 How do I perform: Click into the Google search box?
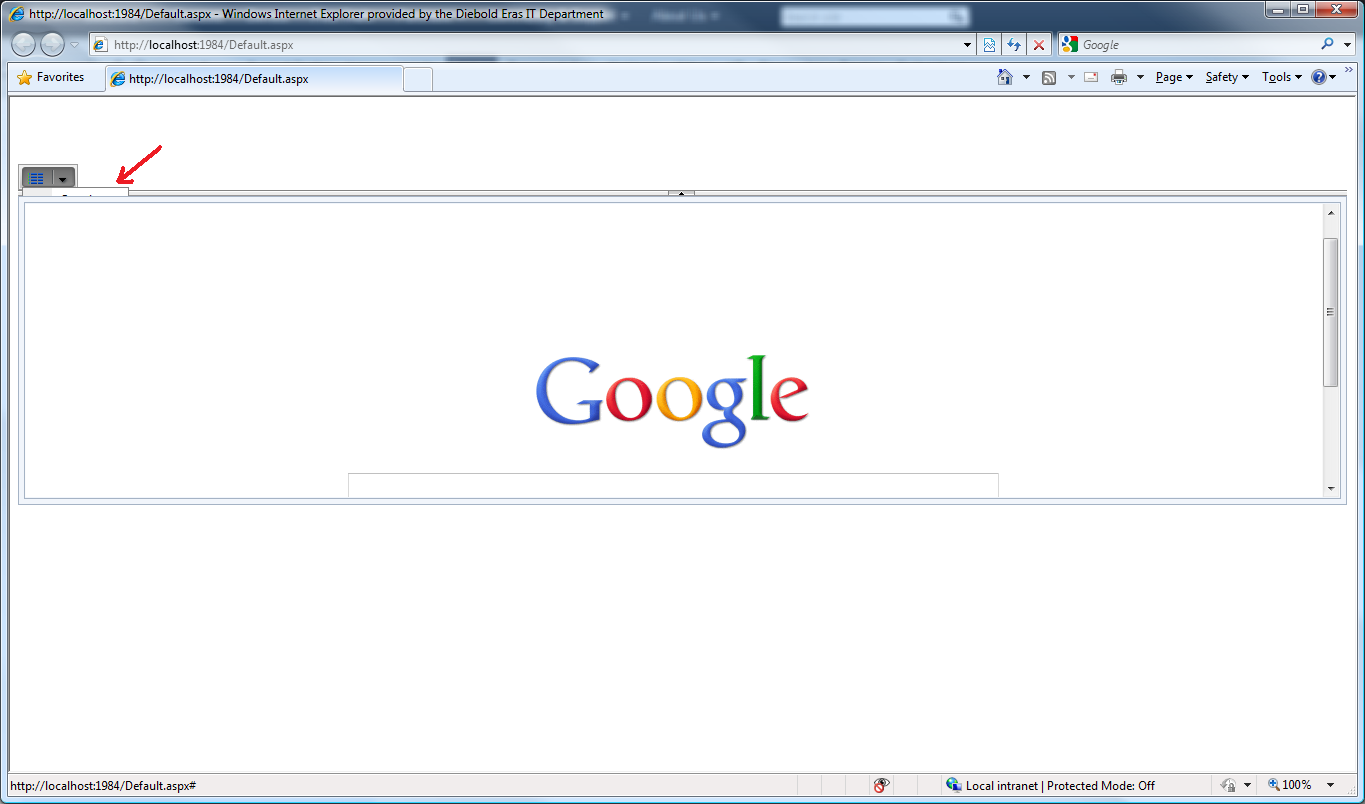1196,45
